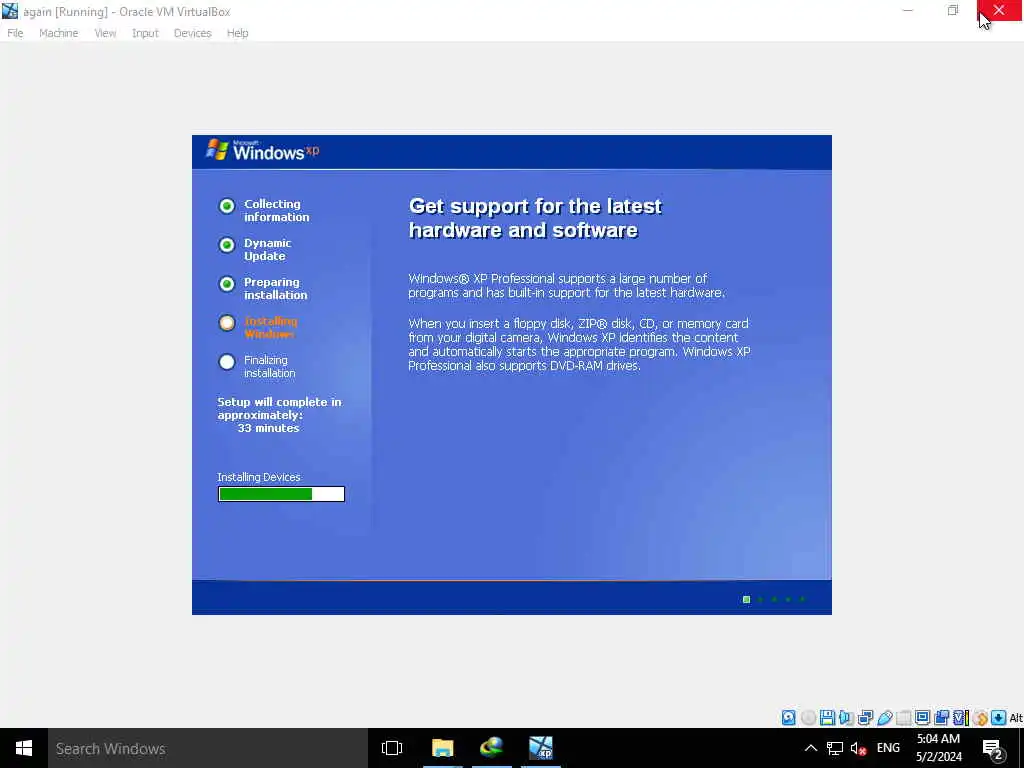Open Internet Explorer from taskbar
The image size is (1024, 768).
492,748
